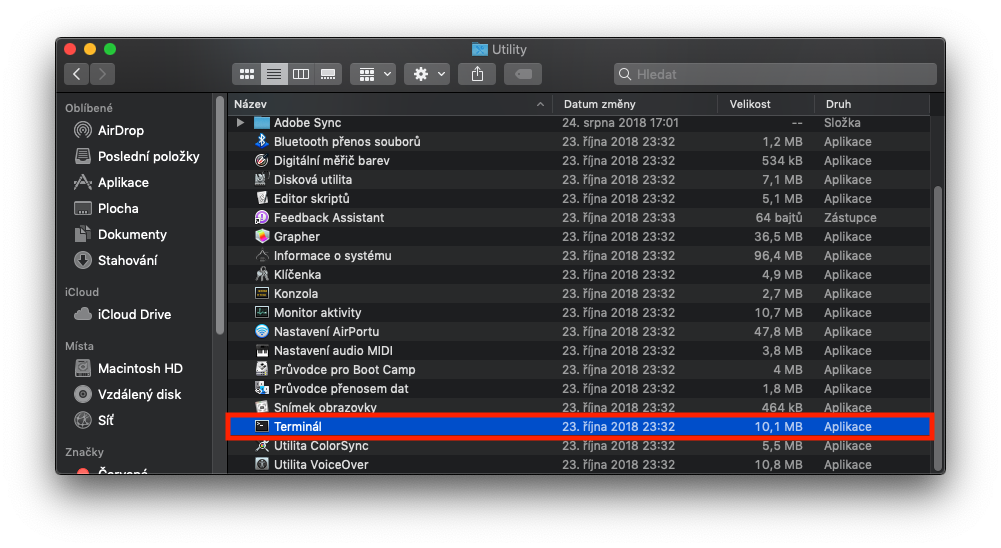Sort by the Druh column

tap(873, 104)
